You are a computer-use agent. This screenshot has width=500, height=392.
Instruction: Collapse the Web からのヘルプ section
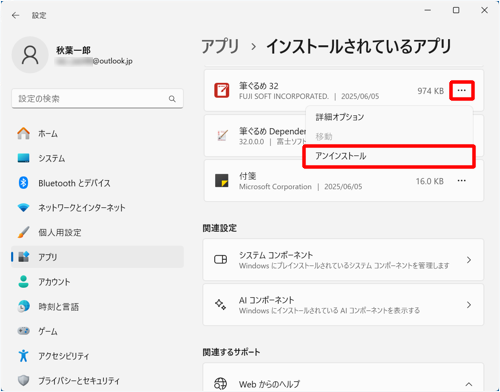tap(469, 384)
